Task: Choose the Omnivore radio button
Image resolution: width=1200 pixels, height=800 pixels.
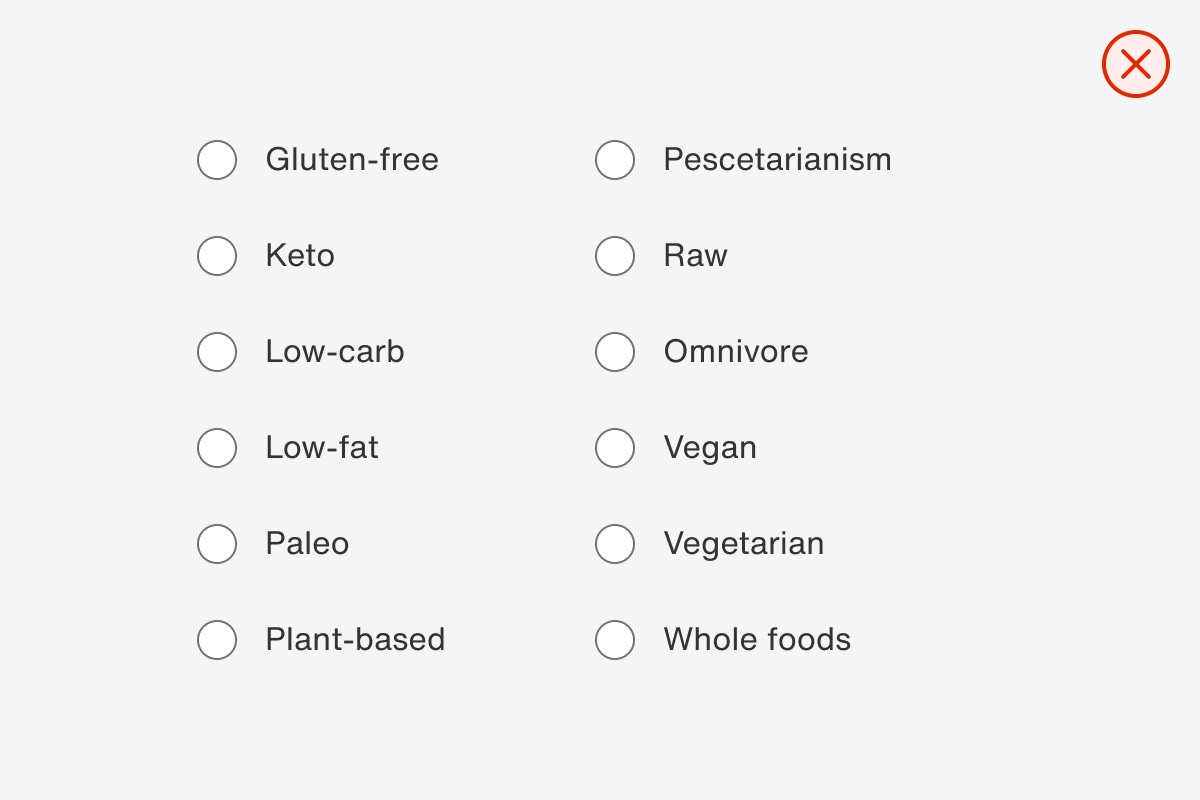Action: (615, 352)
